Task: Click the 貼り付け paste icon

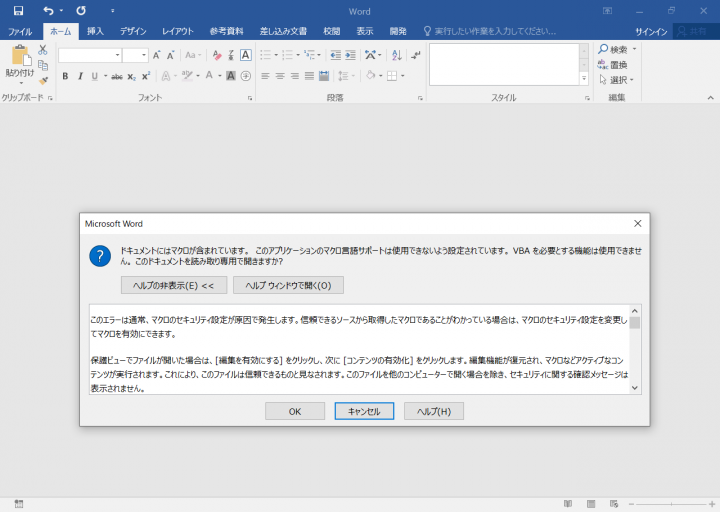Action: click(20, 56)
